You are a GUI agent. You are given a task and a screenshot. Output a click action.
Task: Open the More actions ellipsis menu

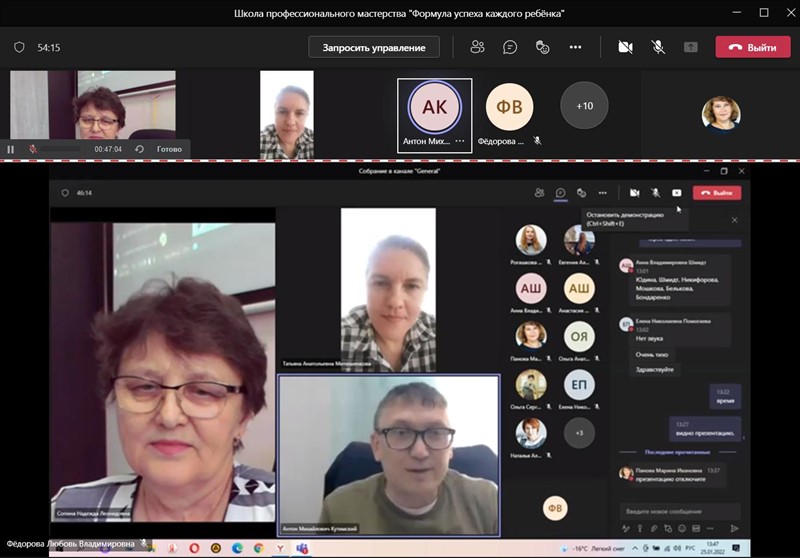575,47
